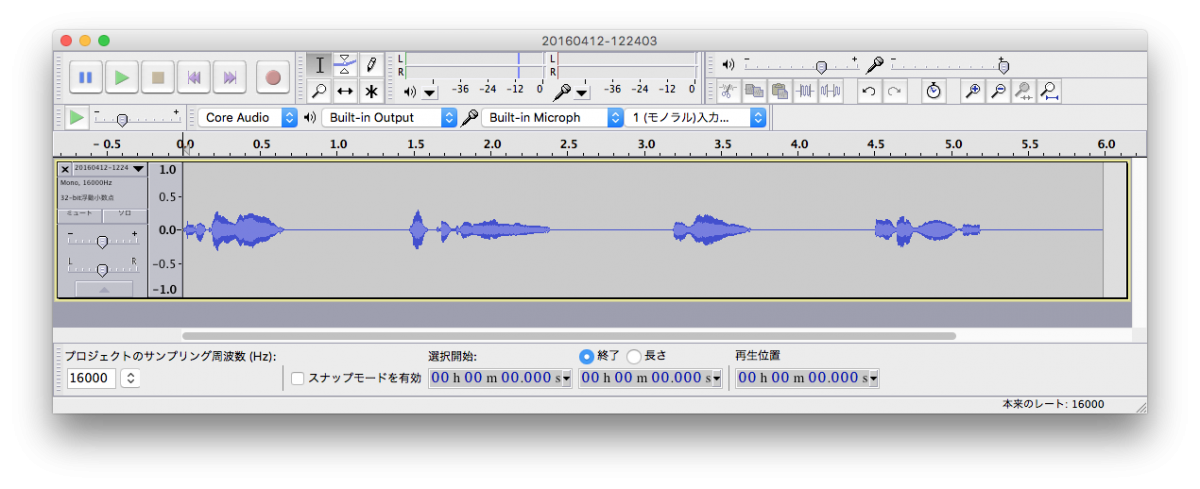The image size is (1200, 489).
Task: Open the Built-in Microph input dropdown
Action: pos(553,117)
